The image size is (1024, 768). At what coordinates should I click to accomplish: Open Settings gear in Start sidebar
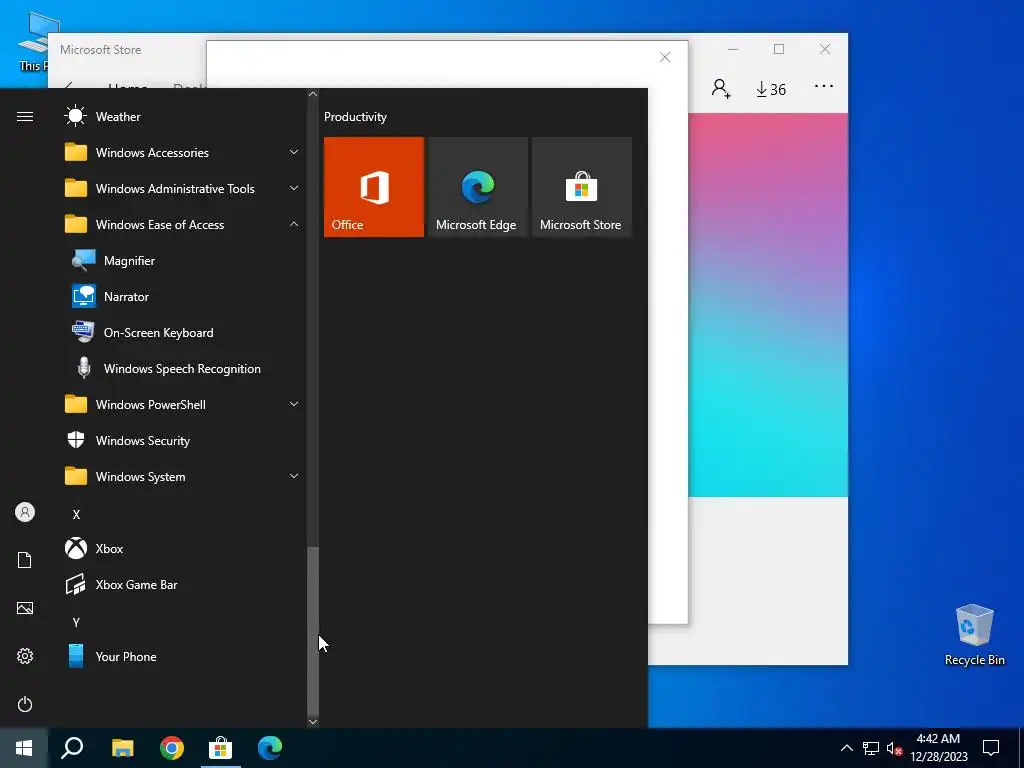pyautogui.click(x=25, y=656)
